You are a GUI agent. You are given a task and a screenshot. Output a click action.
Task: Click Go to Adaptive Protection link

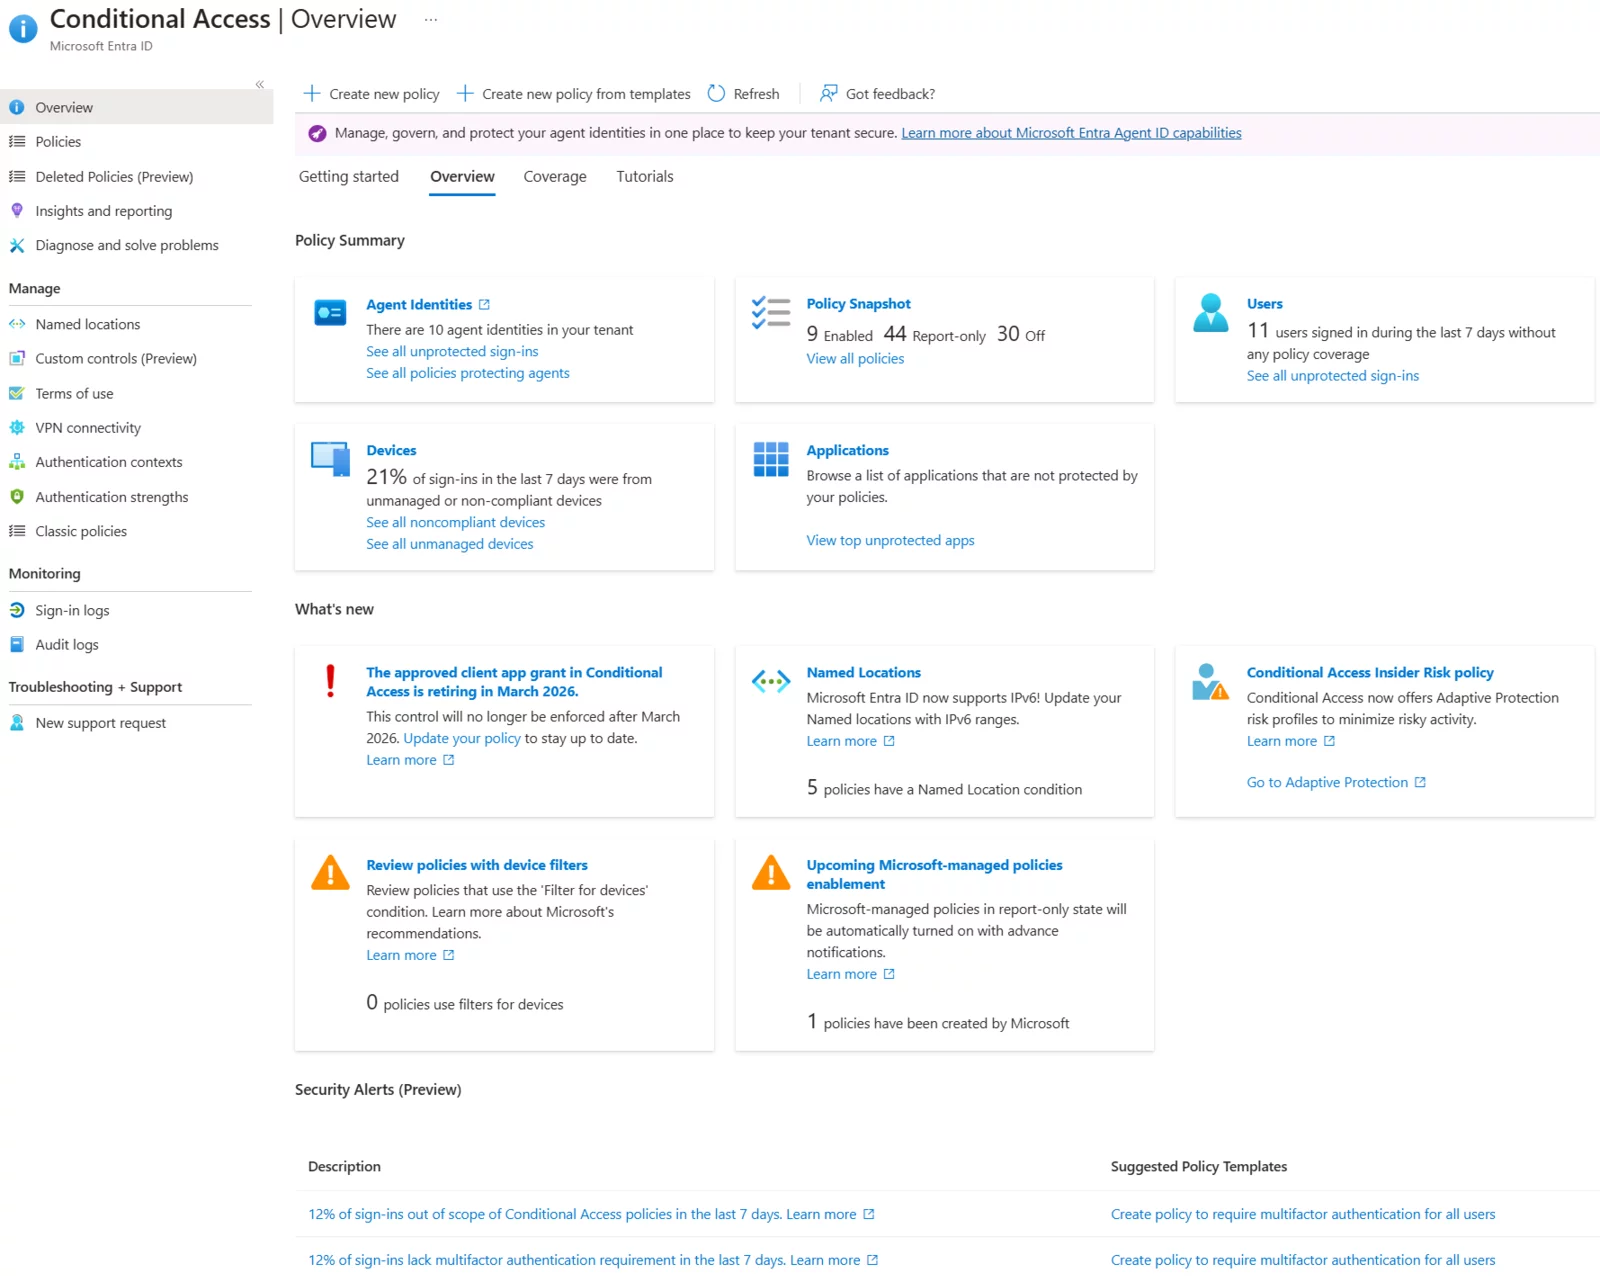(1327, 783)
